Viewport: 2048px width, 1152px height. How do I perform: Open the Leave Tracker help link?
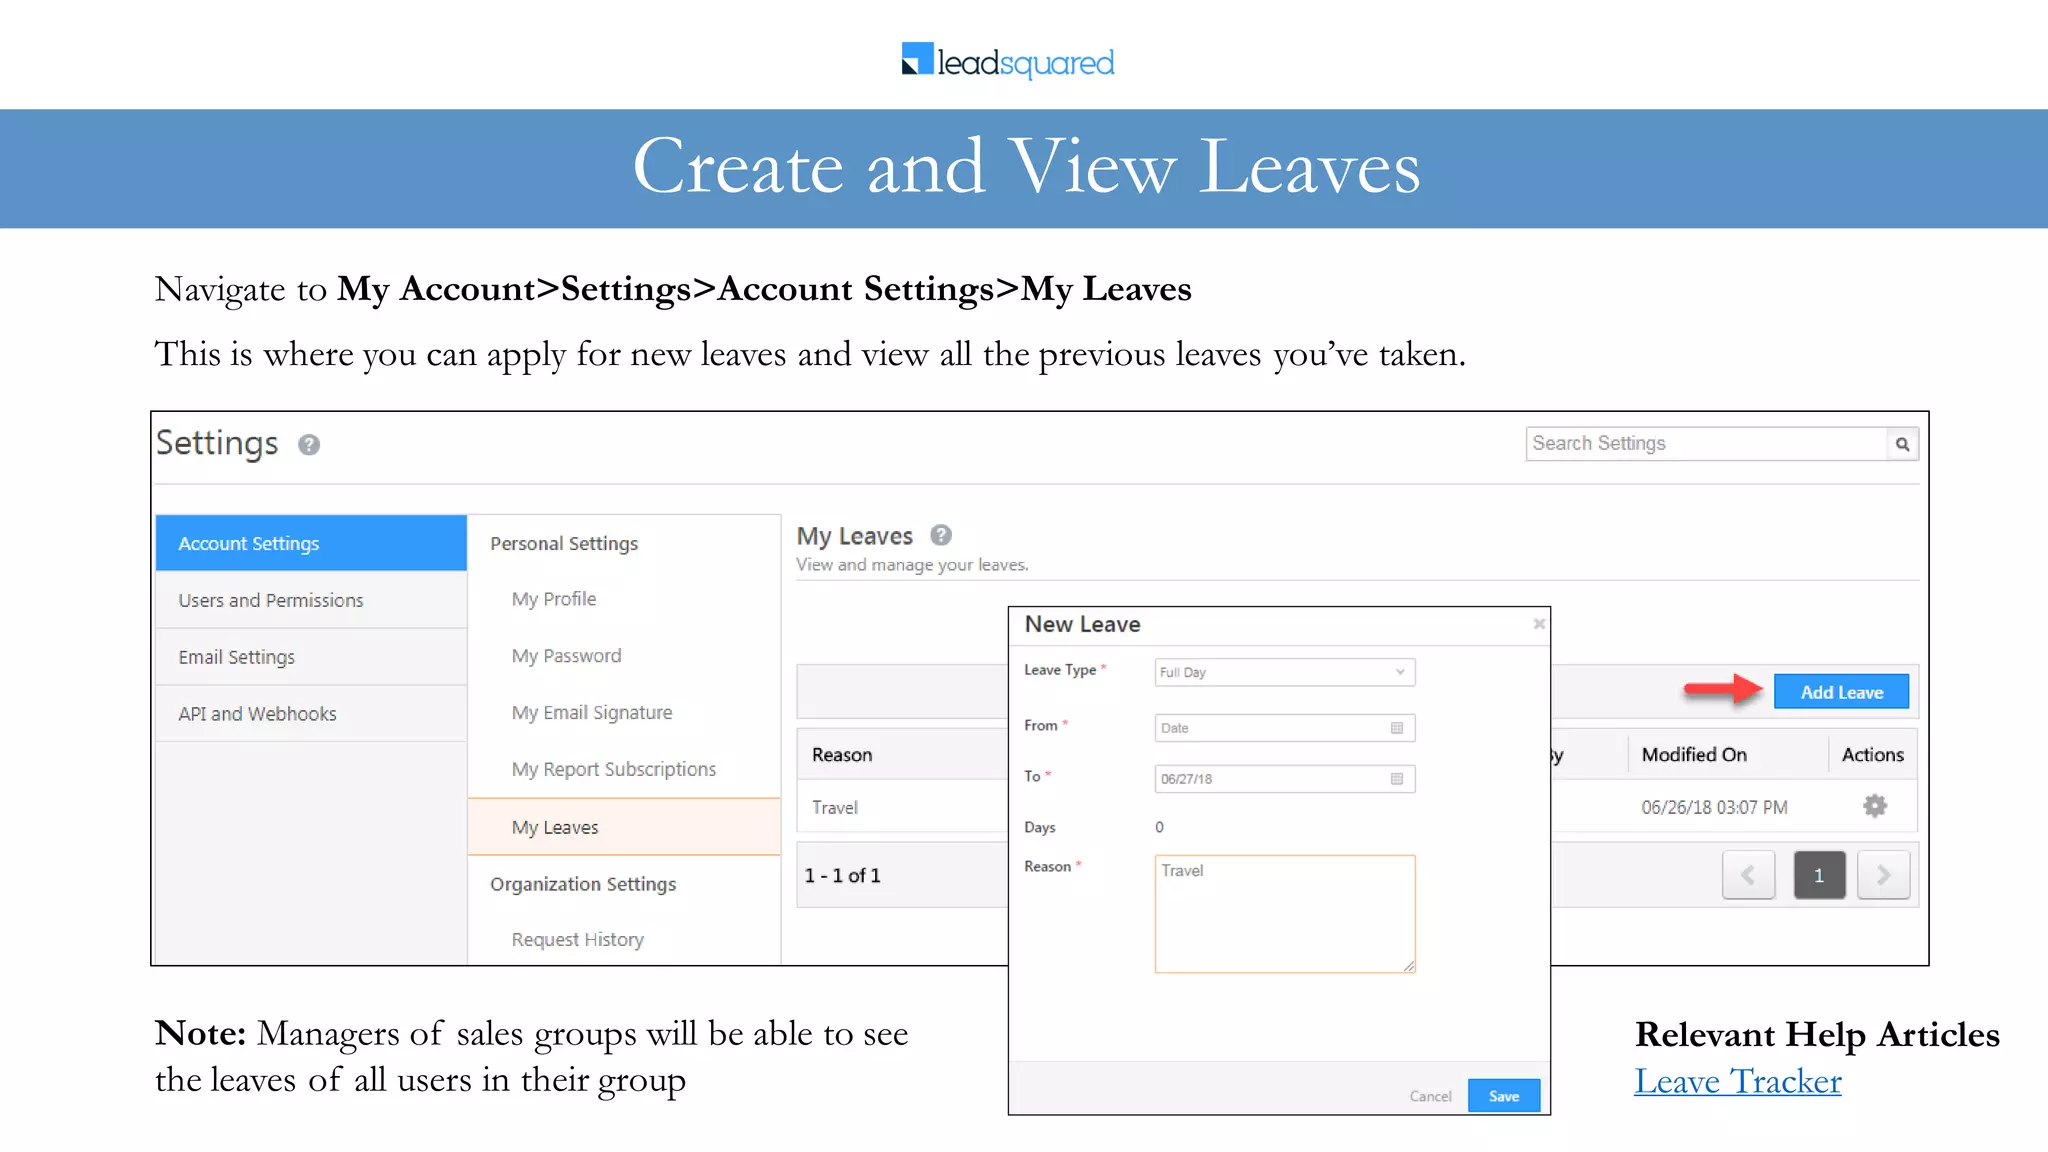[1737, 1081]
